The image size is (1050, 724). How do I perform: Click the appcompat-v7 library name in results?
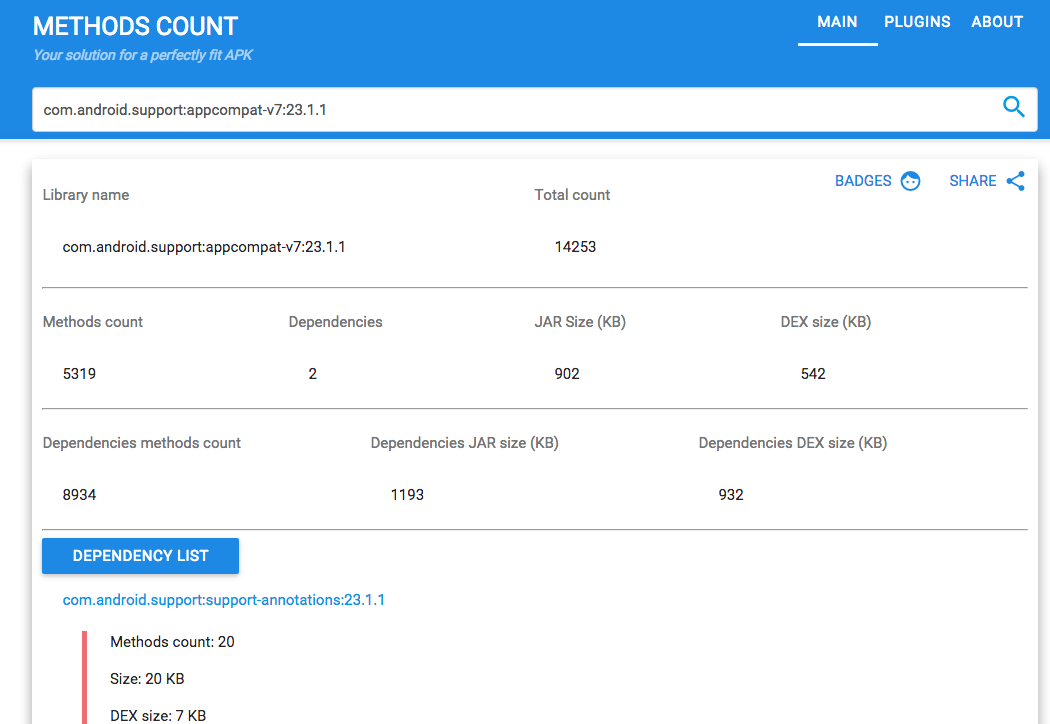click(x=204, y=247)
